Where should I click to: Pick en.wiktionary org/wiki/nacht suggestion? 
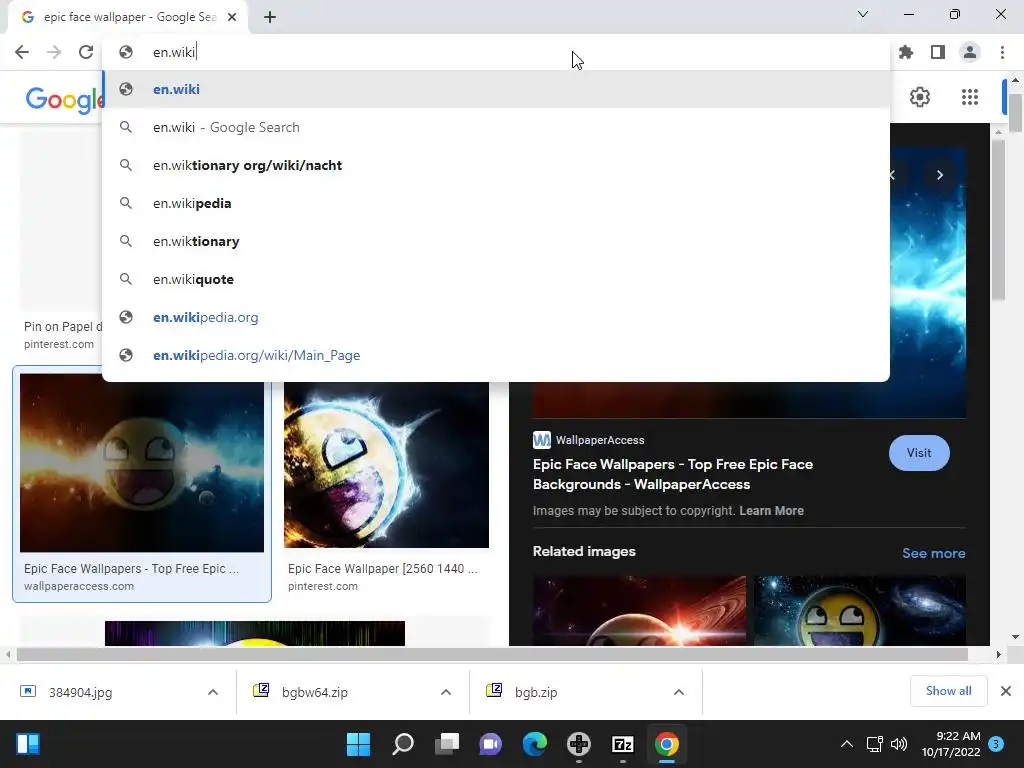click(x=496, y=165)
